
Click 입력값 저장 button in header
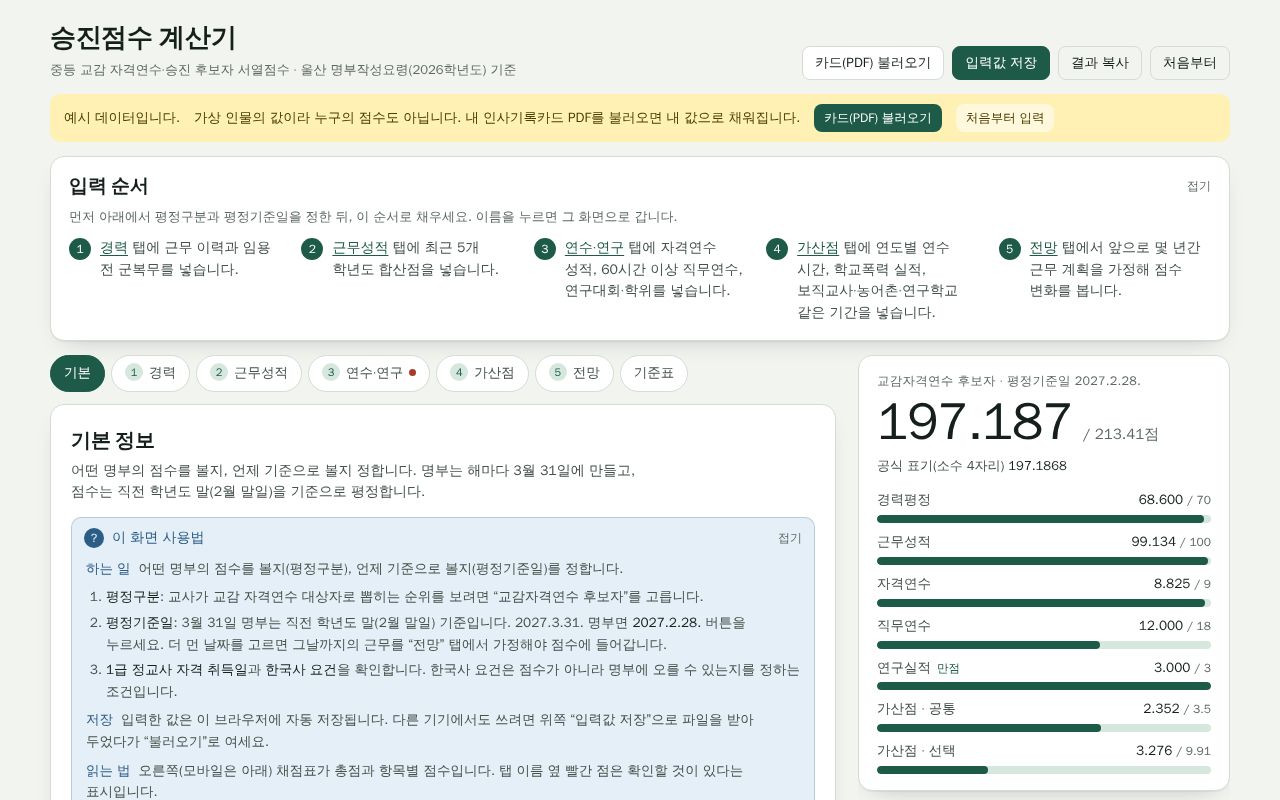coord(1001,63)
